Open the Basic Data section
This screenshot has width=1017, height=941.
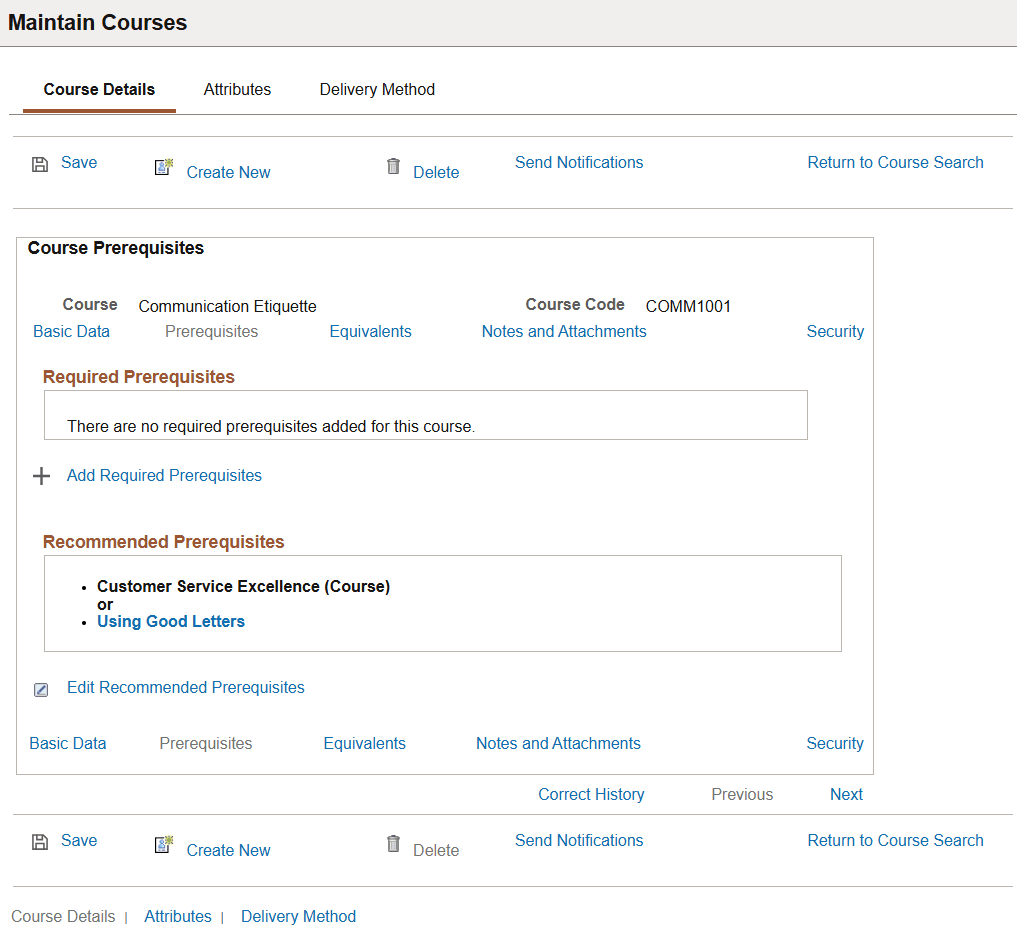(x=71, y=331)
